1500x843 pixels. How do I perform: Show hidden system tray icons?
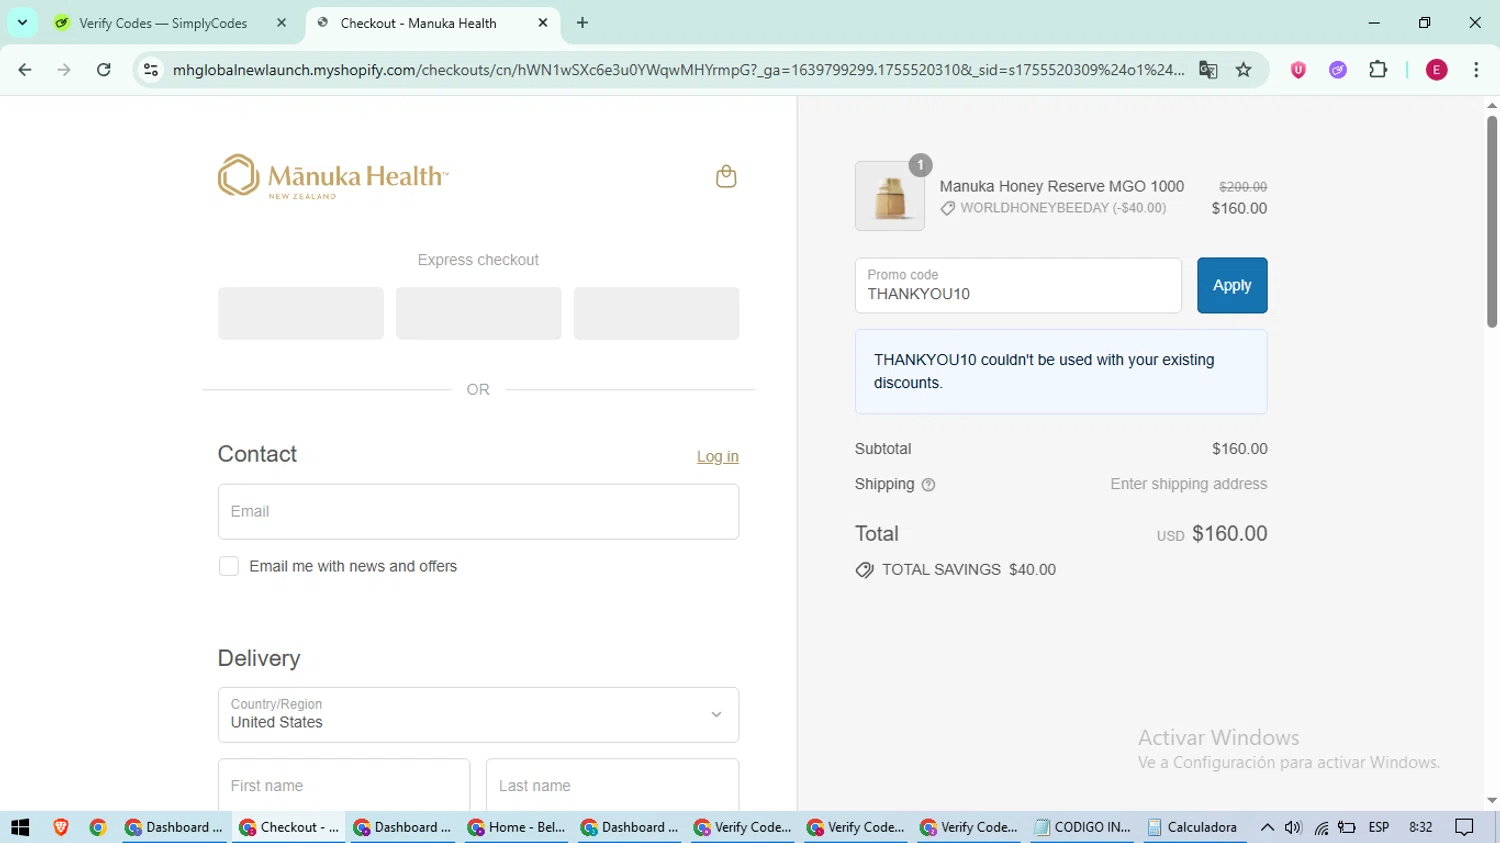tap(1267, 827)
